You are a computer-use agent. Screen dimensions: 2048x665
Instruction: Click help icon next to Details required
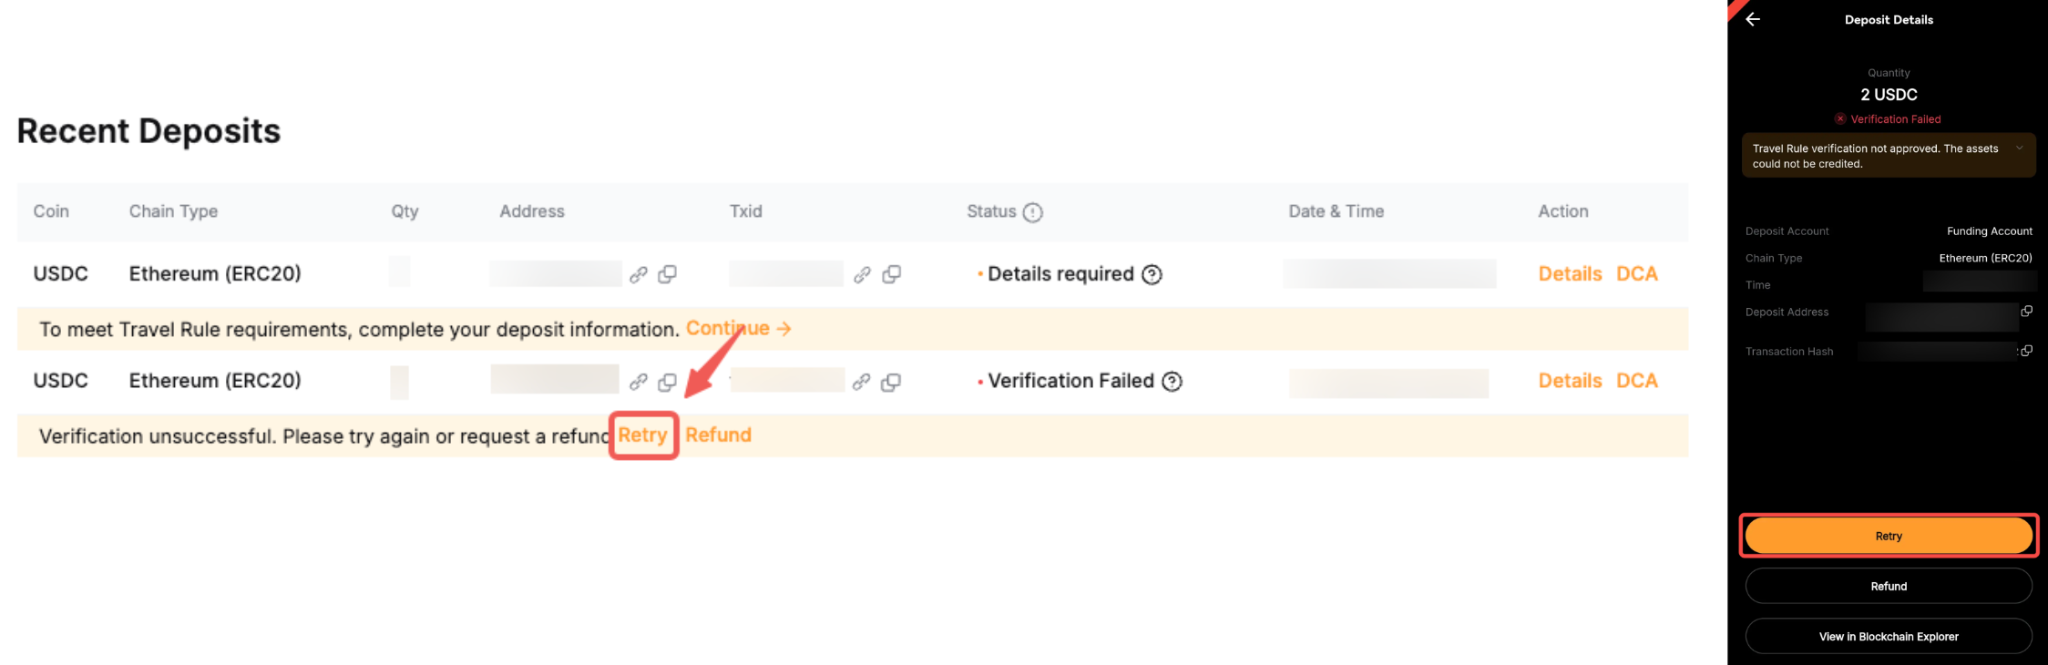coord(1152,274)
